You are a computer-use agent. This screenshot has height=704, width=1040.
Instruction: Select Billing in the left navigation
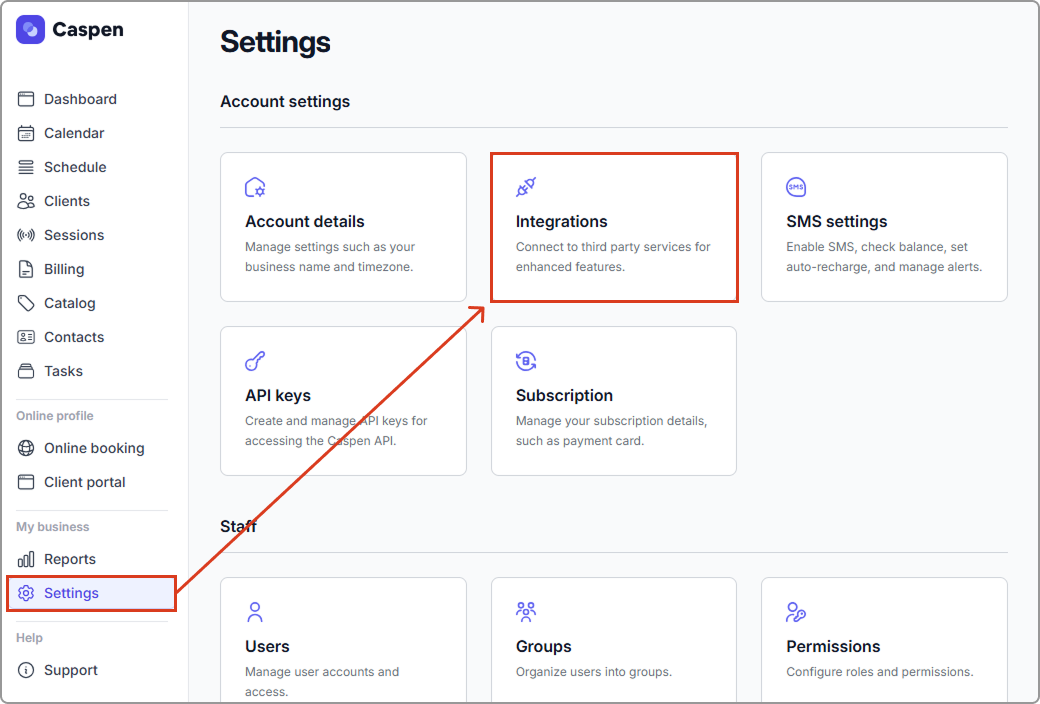(x=64, y=269)
